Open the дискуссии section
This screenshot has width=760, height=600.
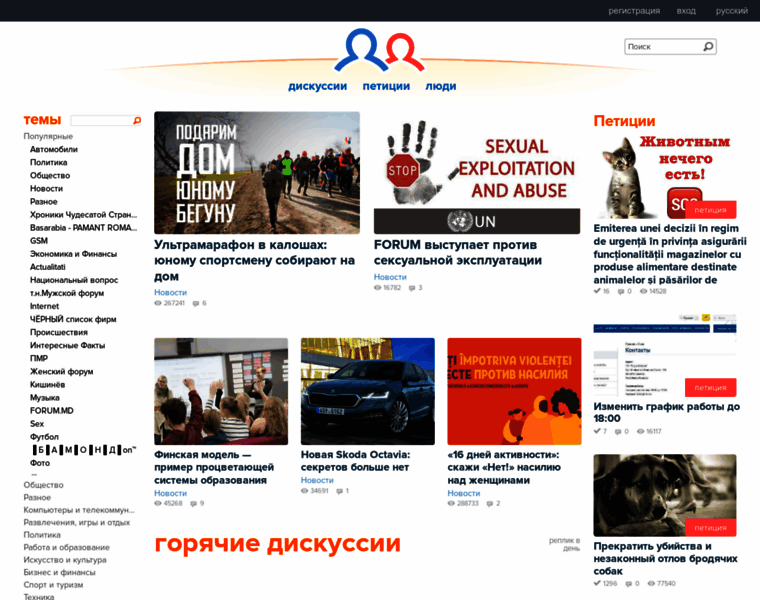point(317,86)
